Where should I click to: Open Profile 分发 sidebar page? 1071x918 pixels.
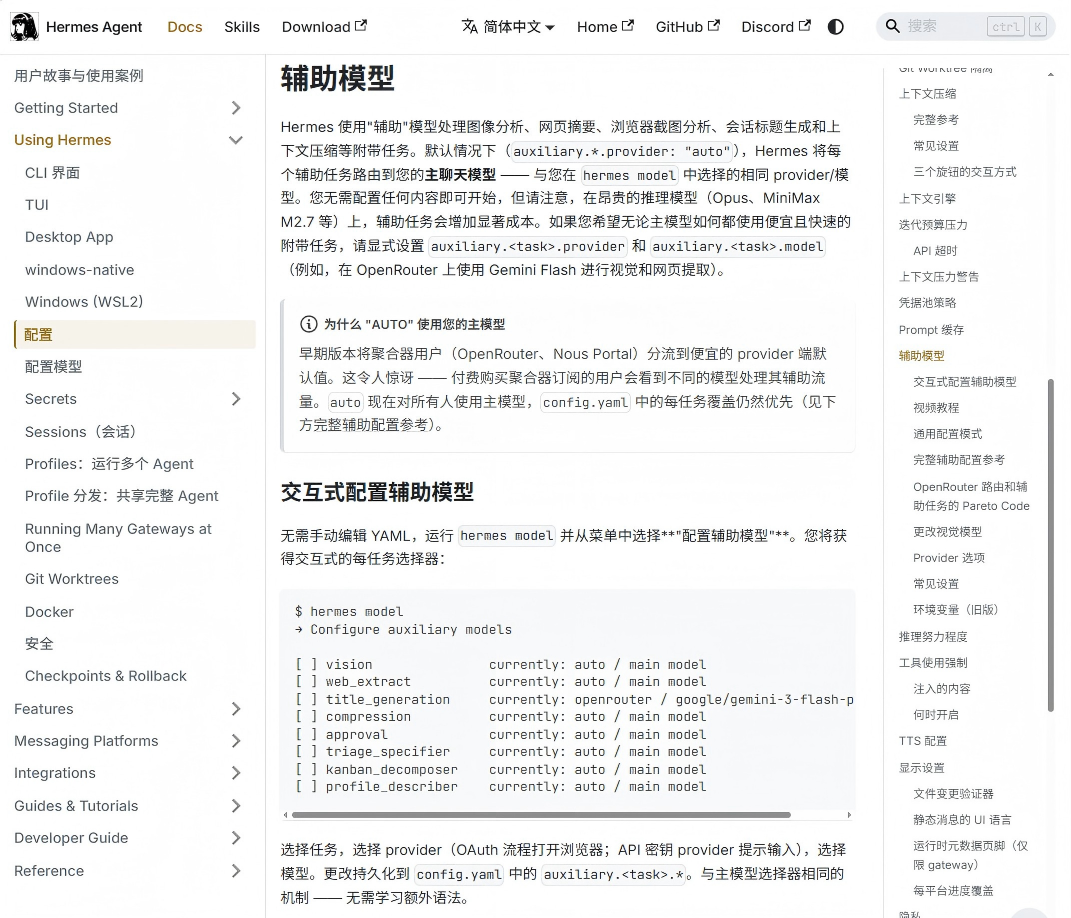(122, 496)
